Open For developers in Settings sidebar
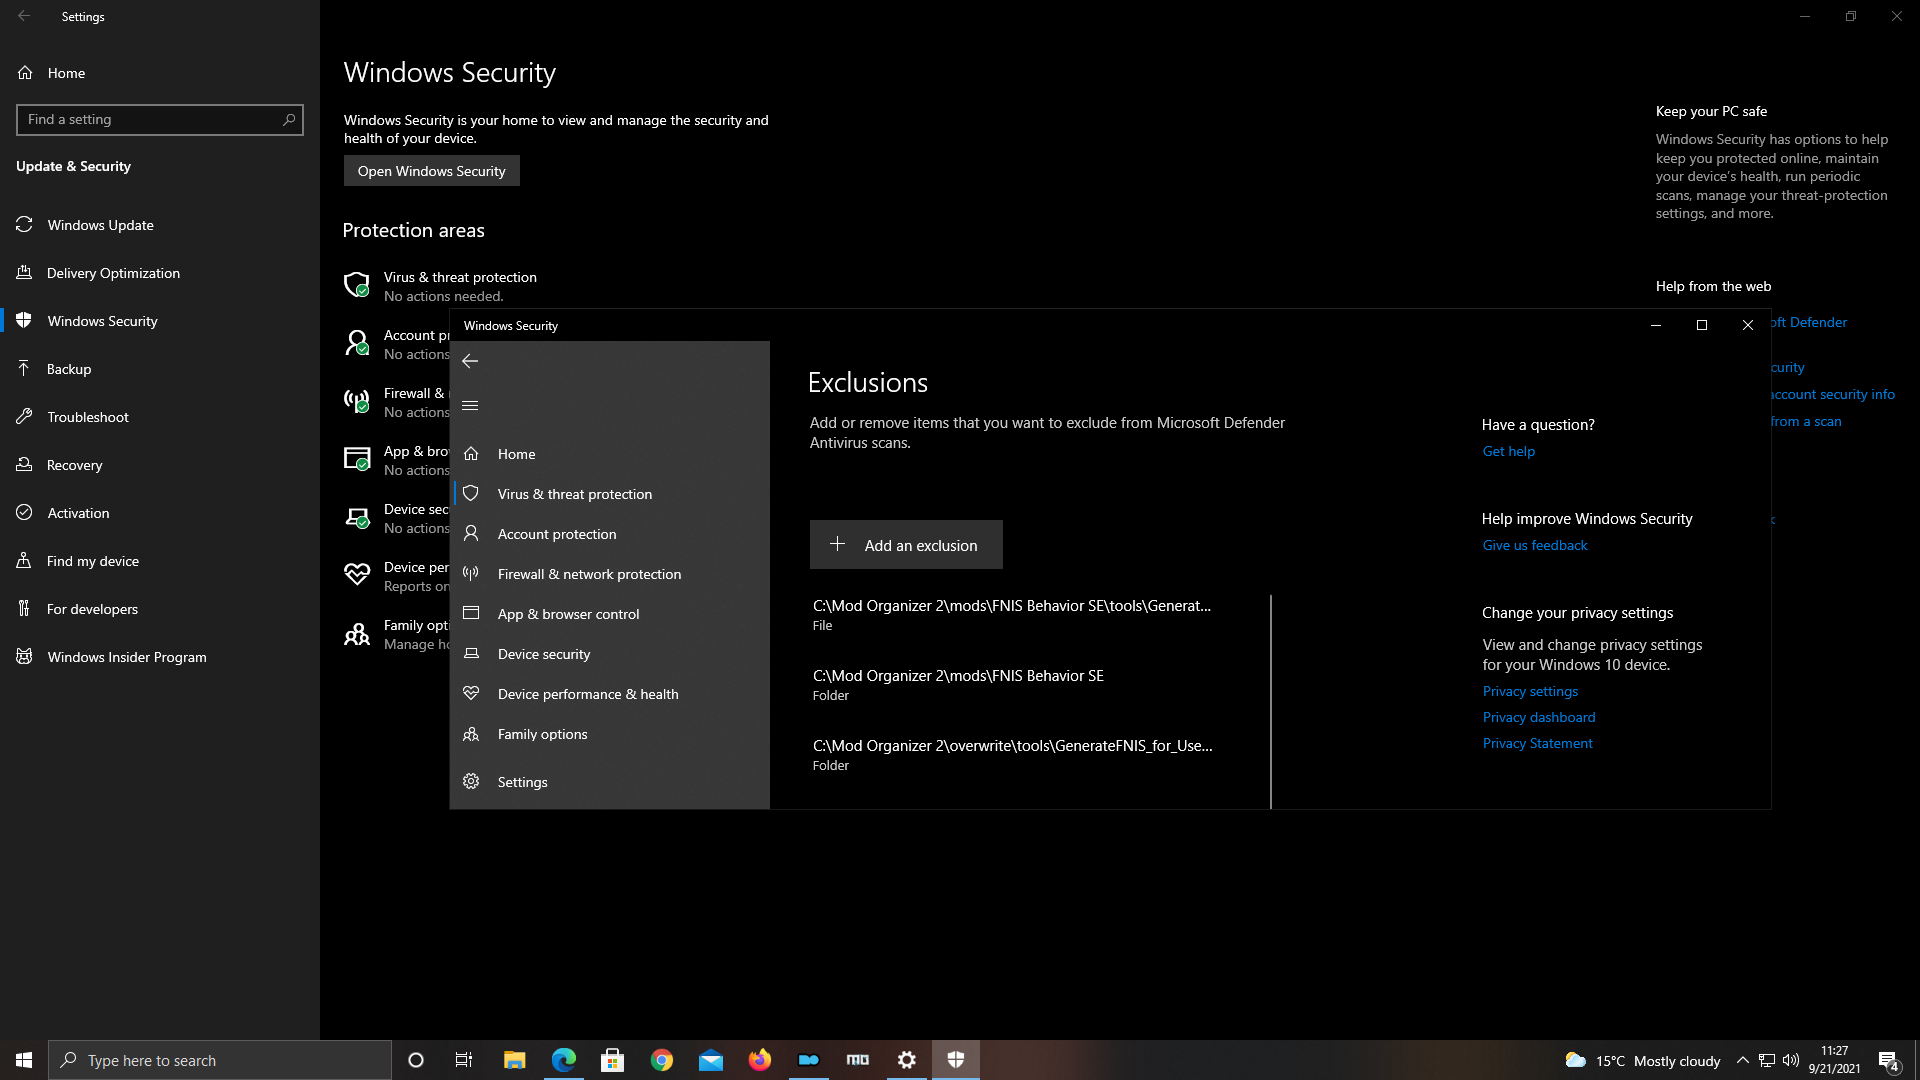This screenshot has width=1920, height=1080. tap(160, 609)
